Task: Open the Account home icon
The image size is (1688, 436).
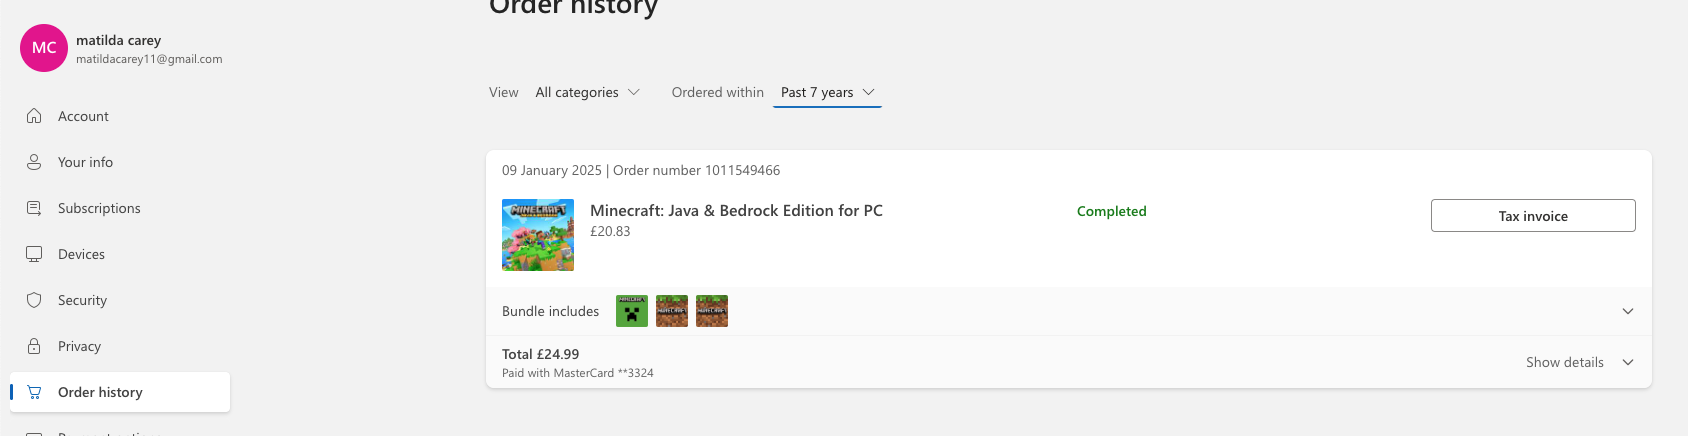Action: [x=34, y=116]
